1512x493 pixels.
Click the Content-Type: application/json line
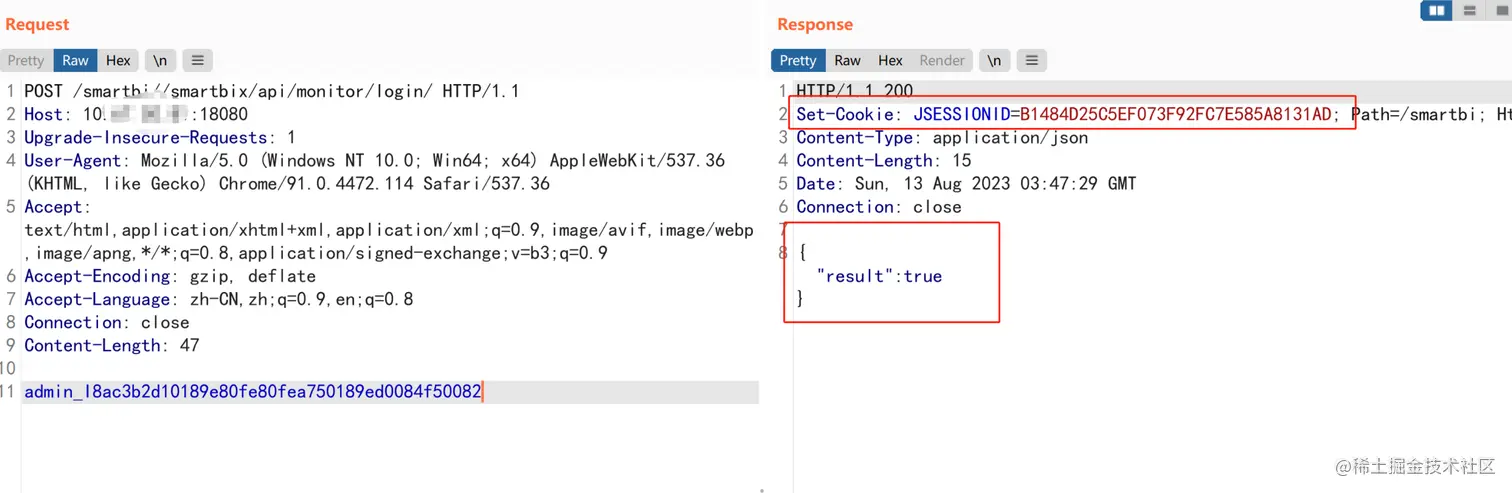pyautogui.click(x=942, y=137)
